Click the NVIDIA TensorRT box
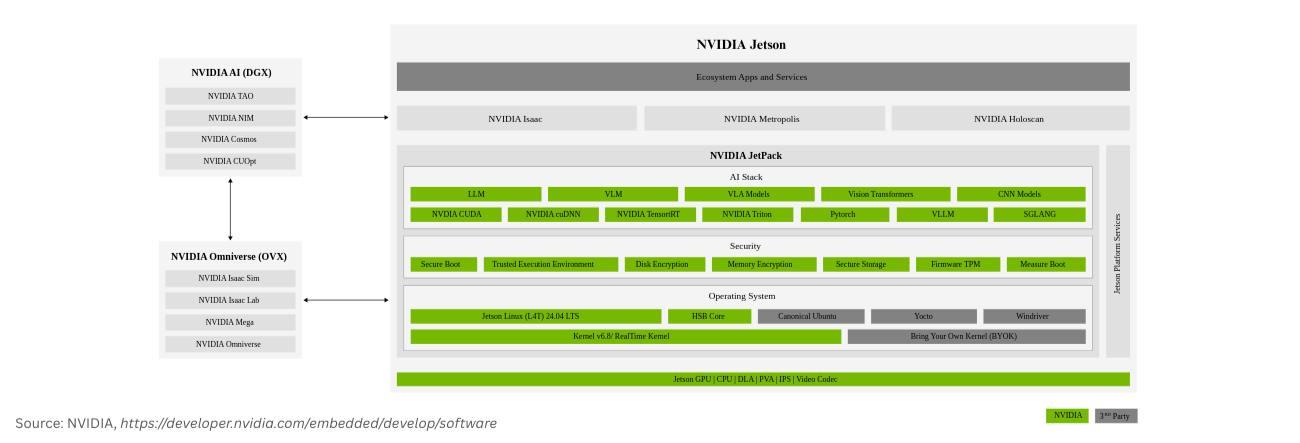 point(649,214)
